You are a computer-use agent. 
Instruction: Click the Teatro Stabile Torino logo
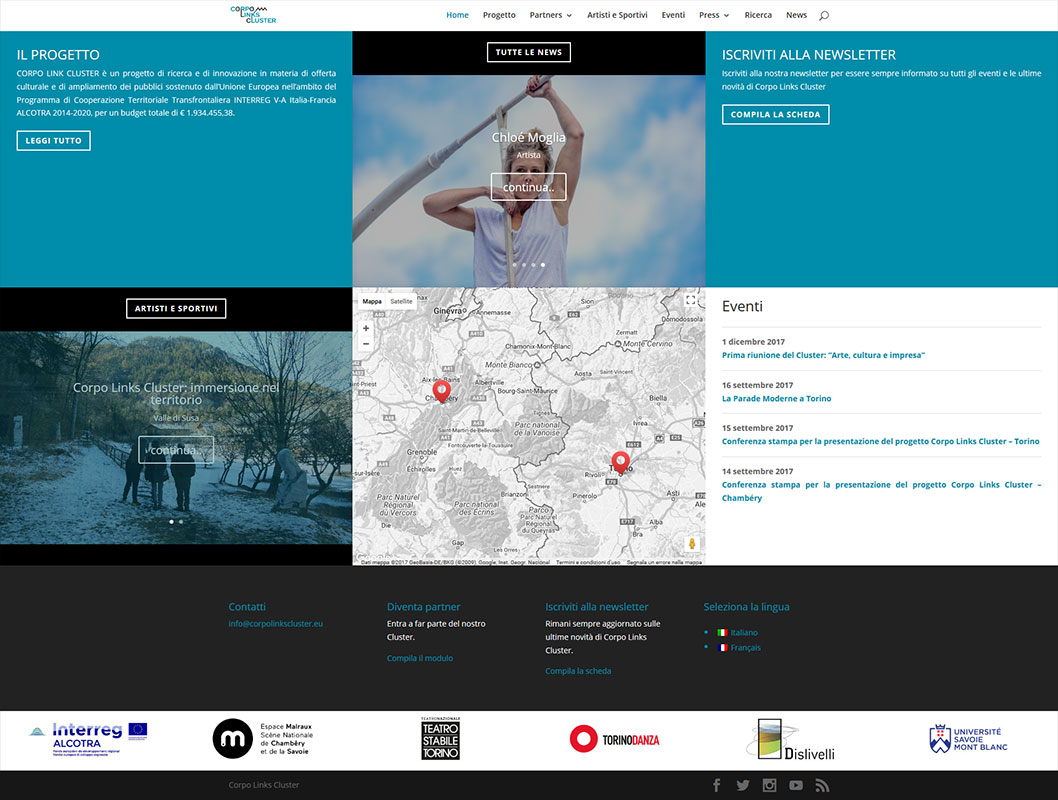pos(441,739)
